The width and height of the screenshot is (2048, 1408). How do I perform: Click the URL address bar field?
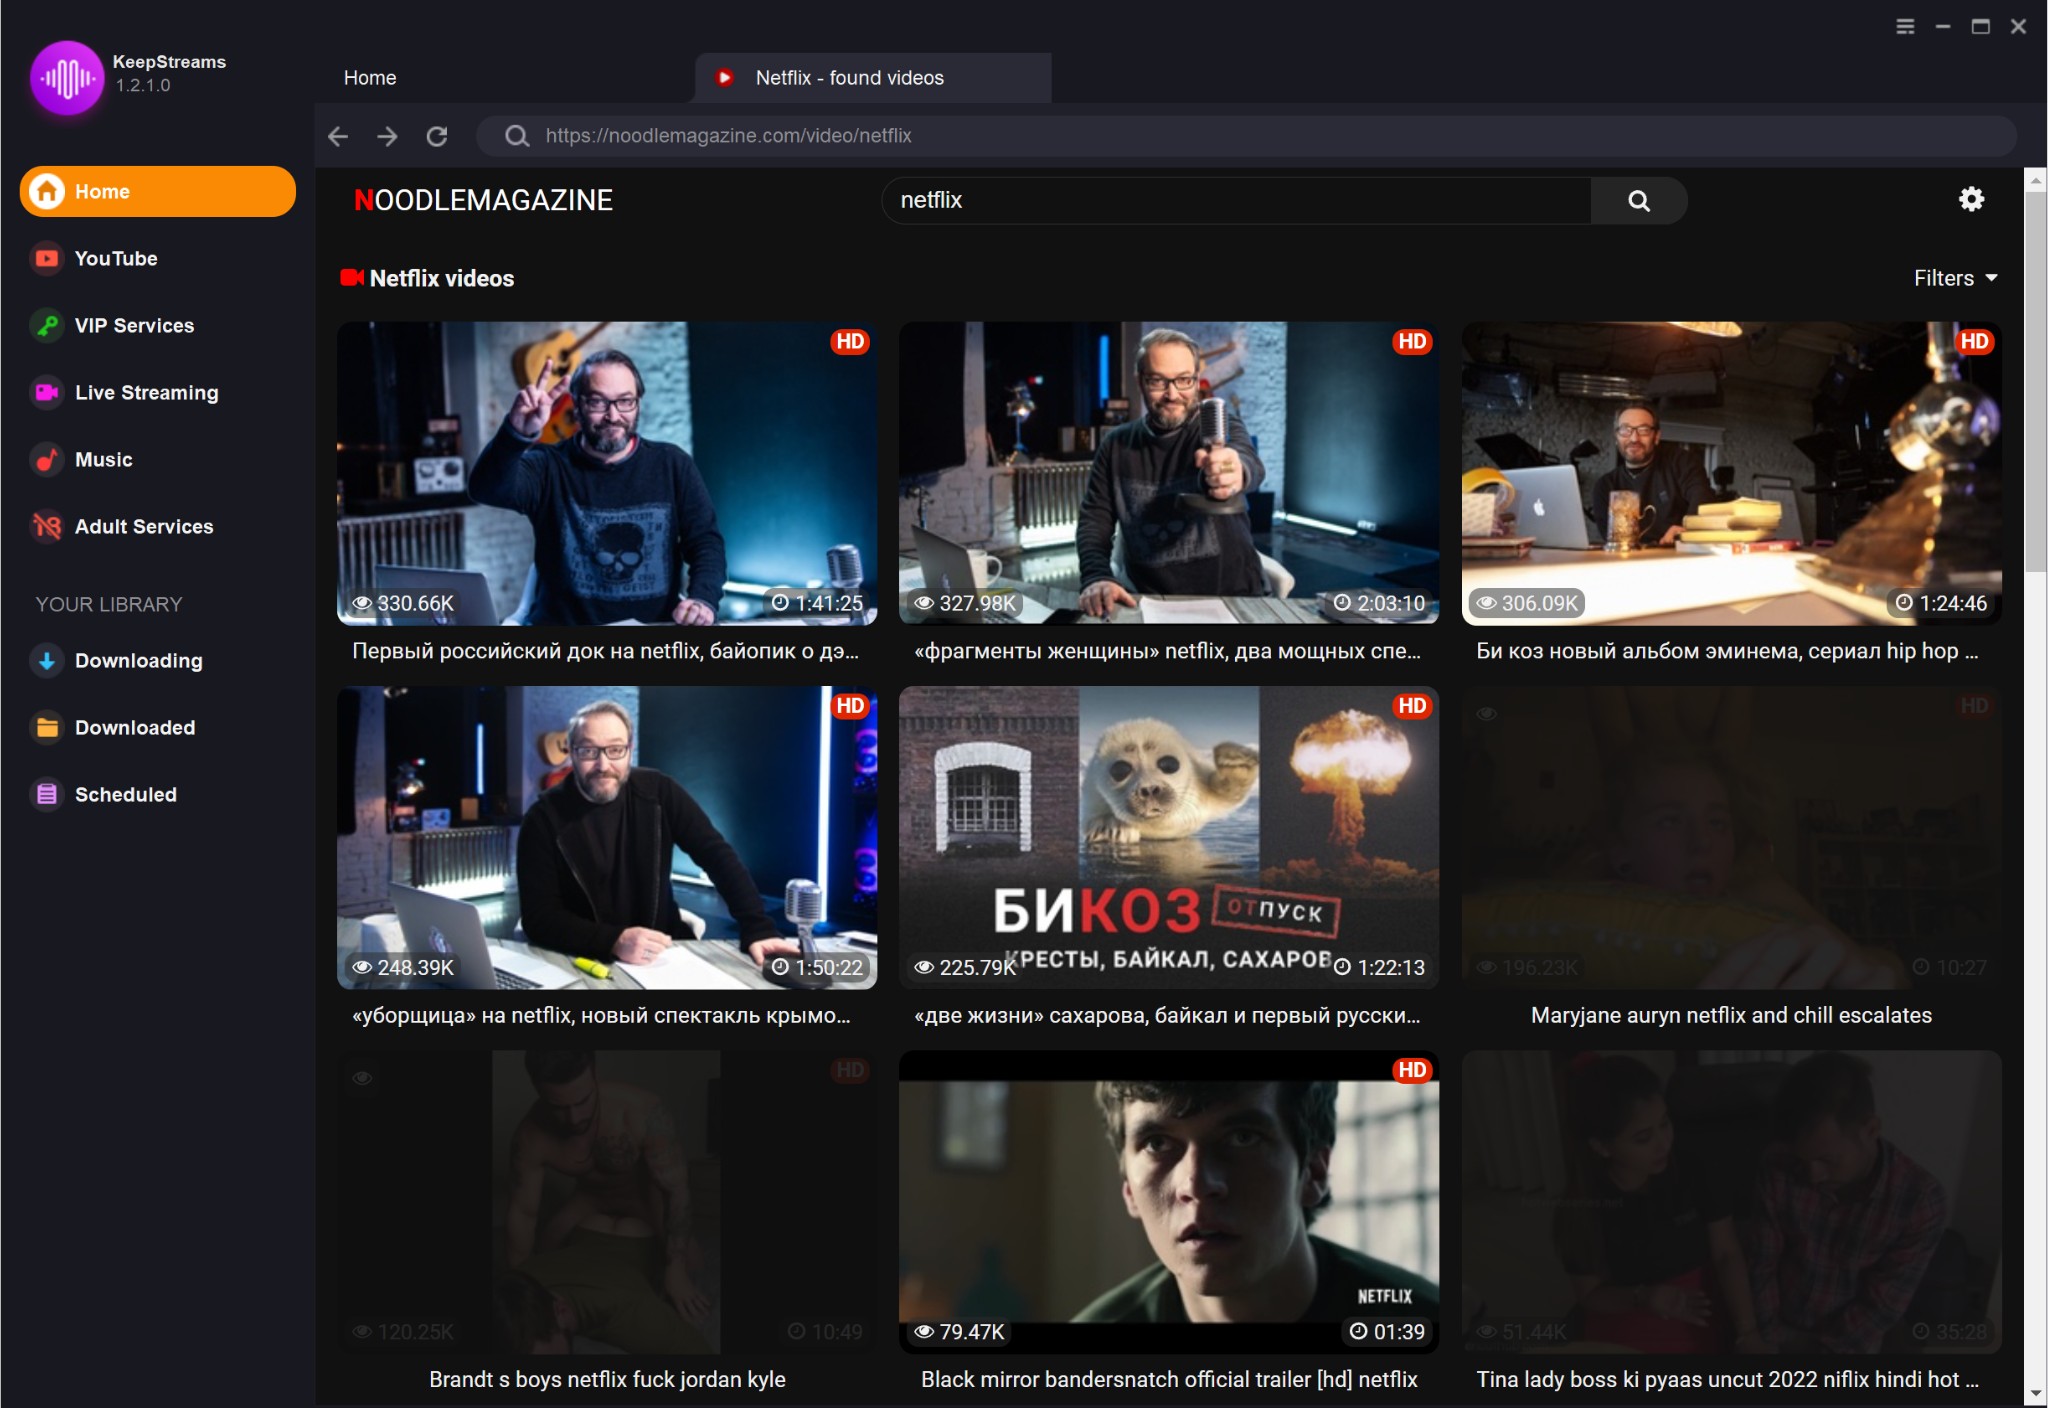point(1245,136)
